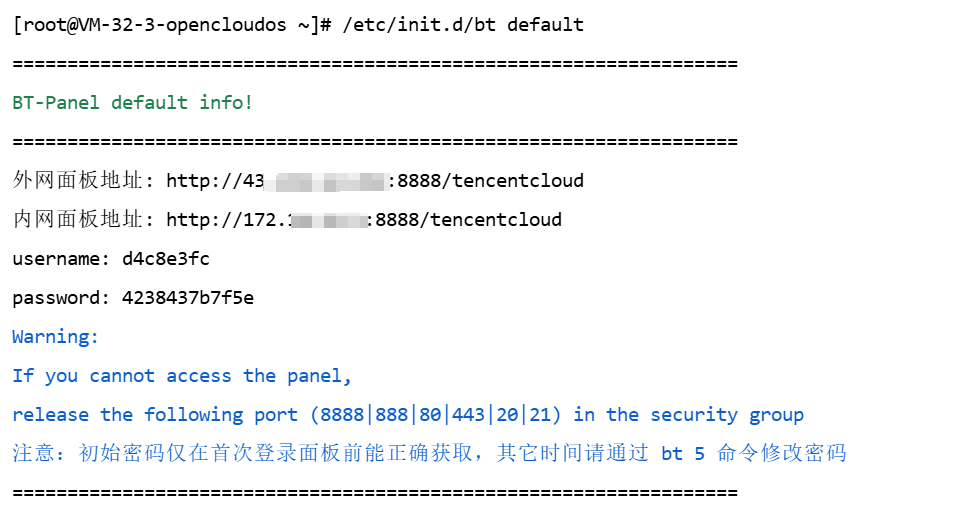The image size is (964, 517).
Task: Click the first separator line of equals signs
Action: click(375, 64)
